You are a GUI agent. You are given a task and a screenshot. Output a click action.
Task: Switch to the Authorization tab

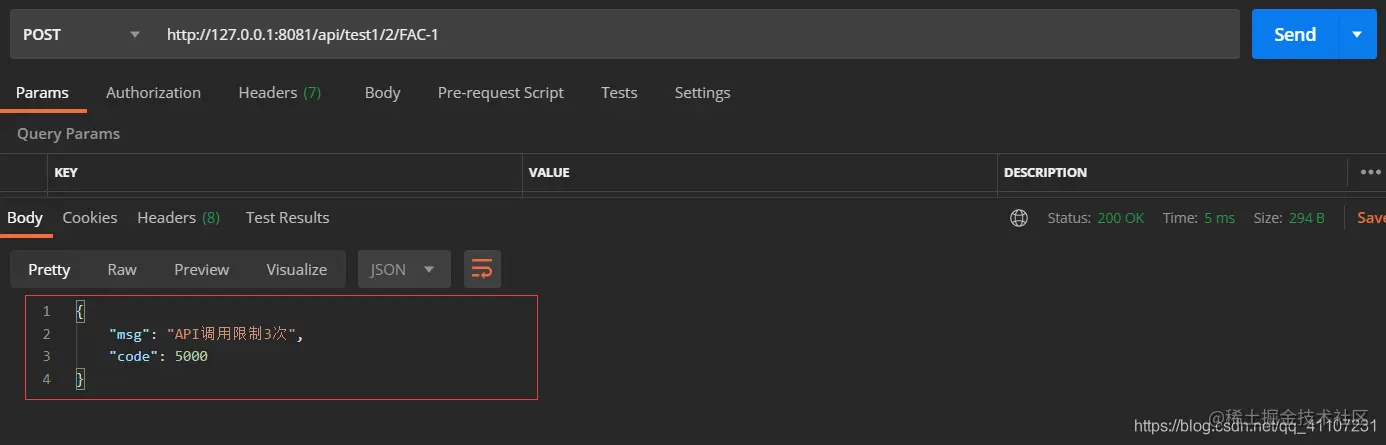click(153, 92)
